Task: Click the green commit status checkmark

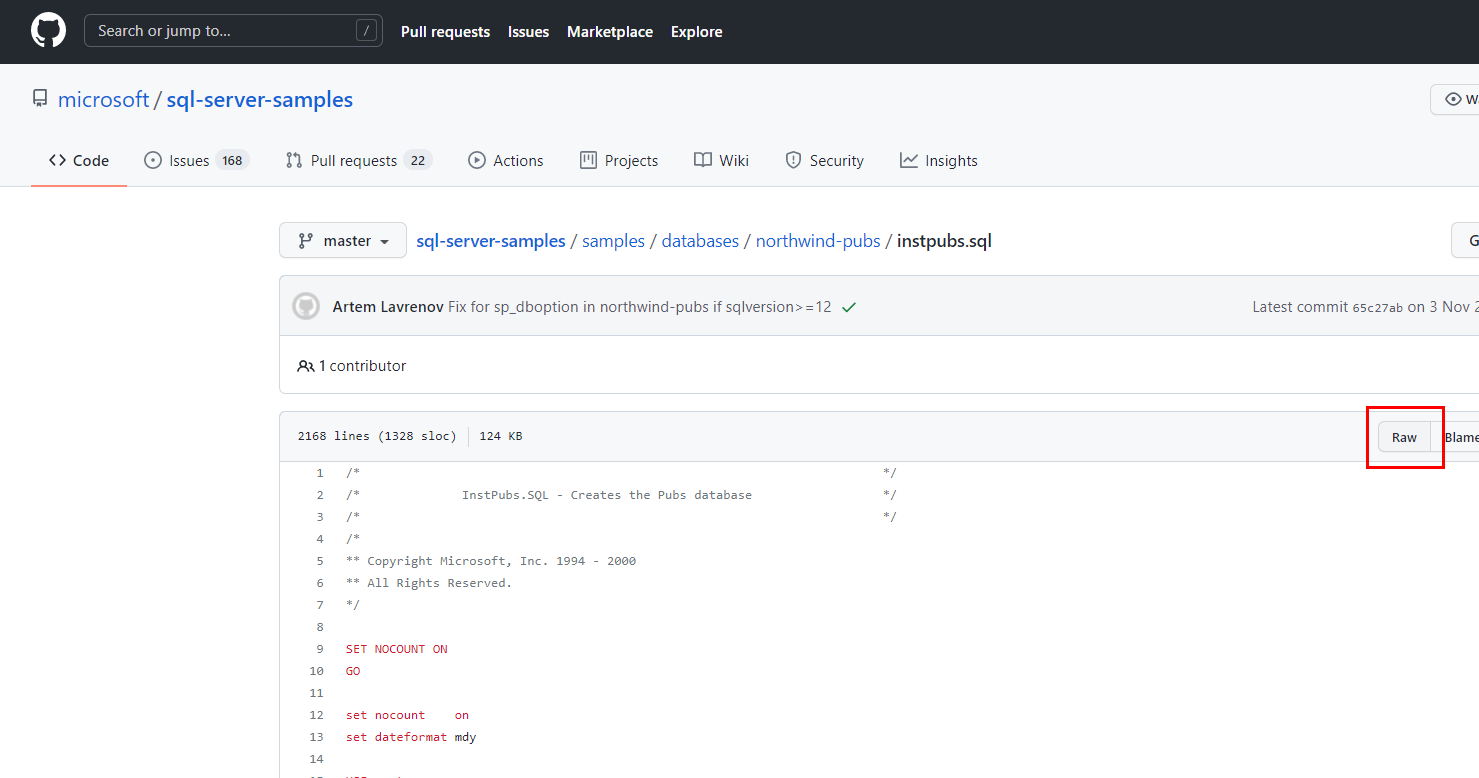Action: pyautogui.click(x=849, y=307)
